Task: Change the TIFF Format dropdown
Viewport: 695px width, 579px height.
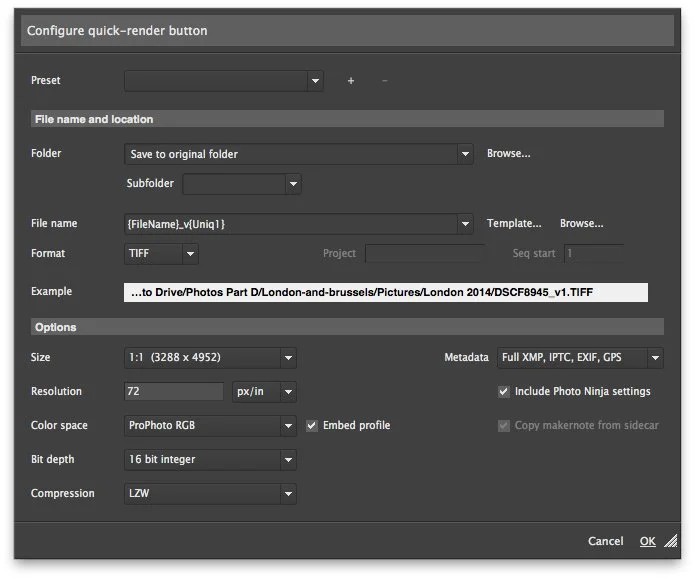Action: pyautogui.click(x=161, y=254)
